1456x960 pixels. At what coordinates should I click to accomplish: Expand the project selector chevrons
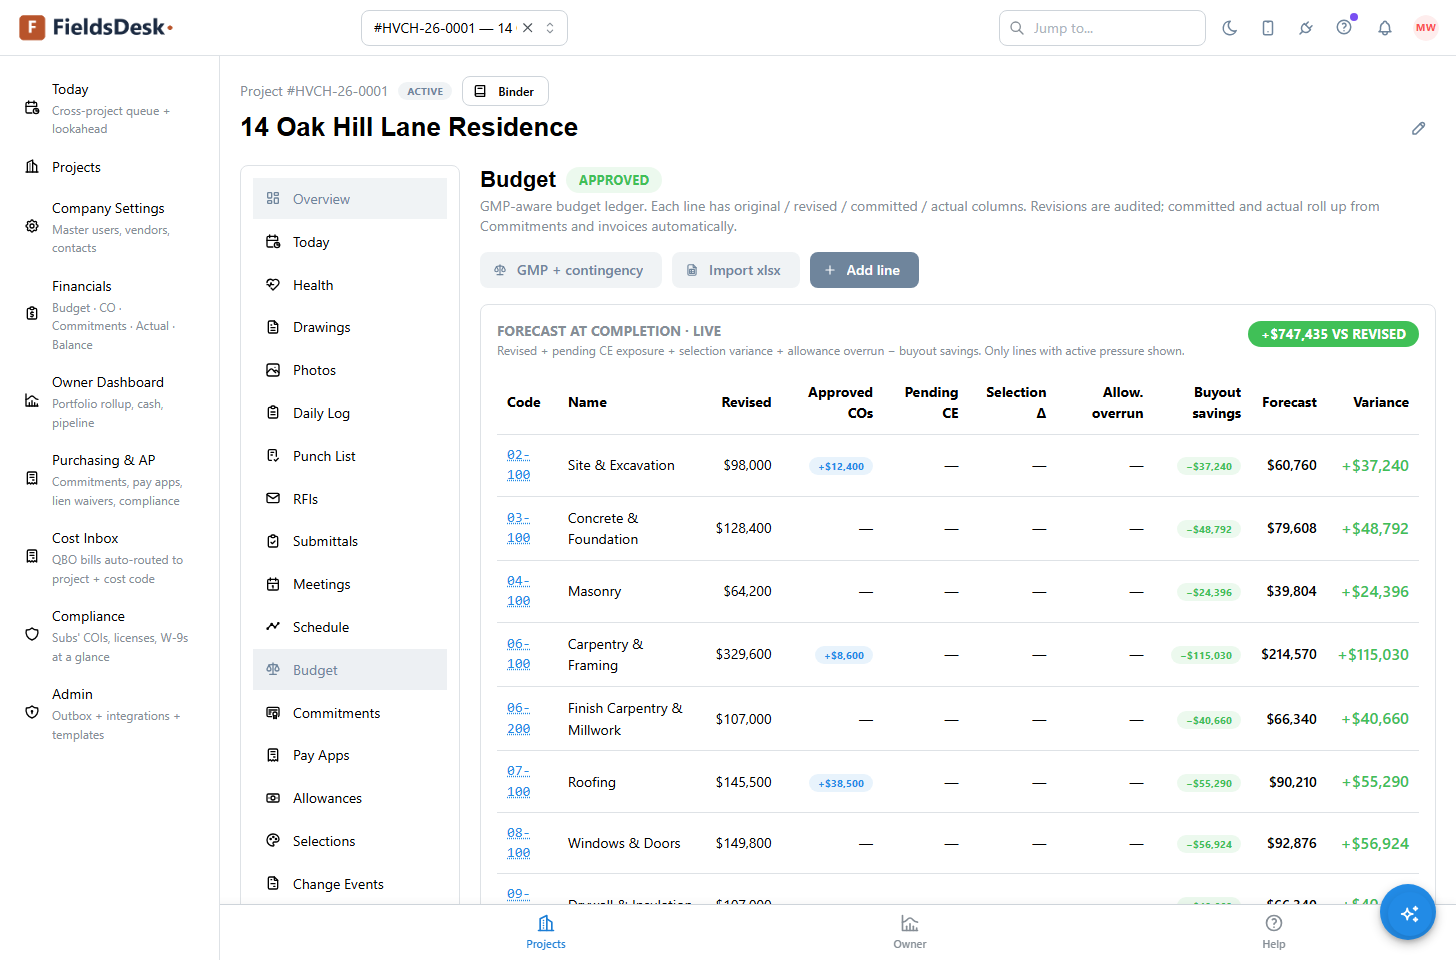550,28
